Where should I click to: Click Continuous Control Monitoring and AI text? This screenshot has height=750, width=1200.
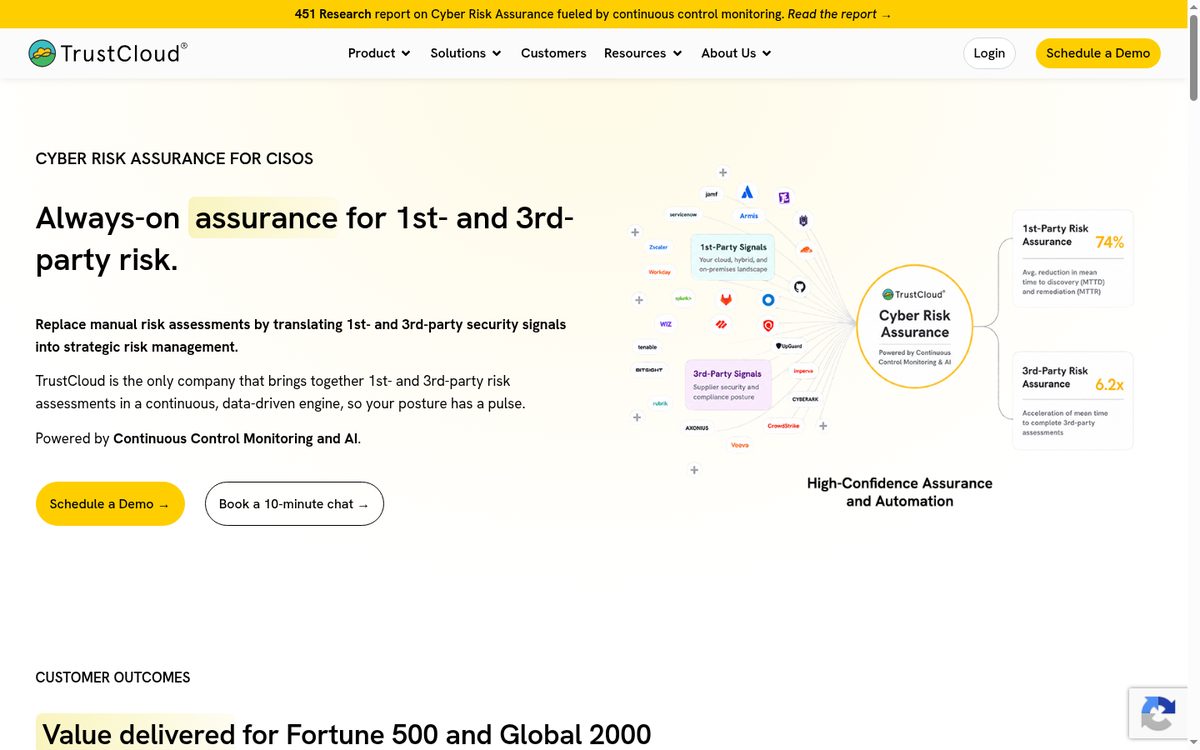(x=235, y=438)
